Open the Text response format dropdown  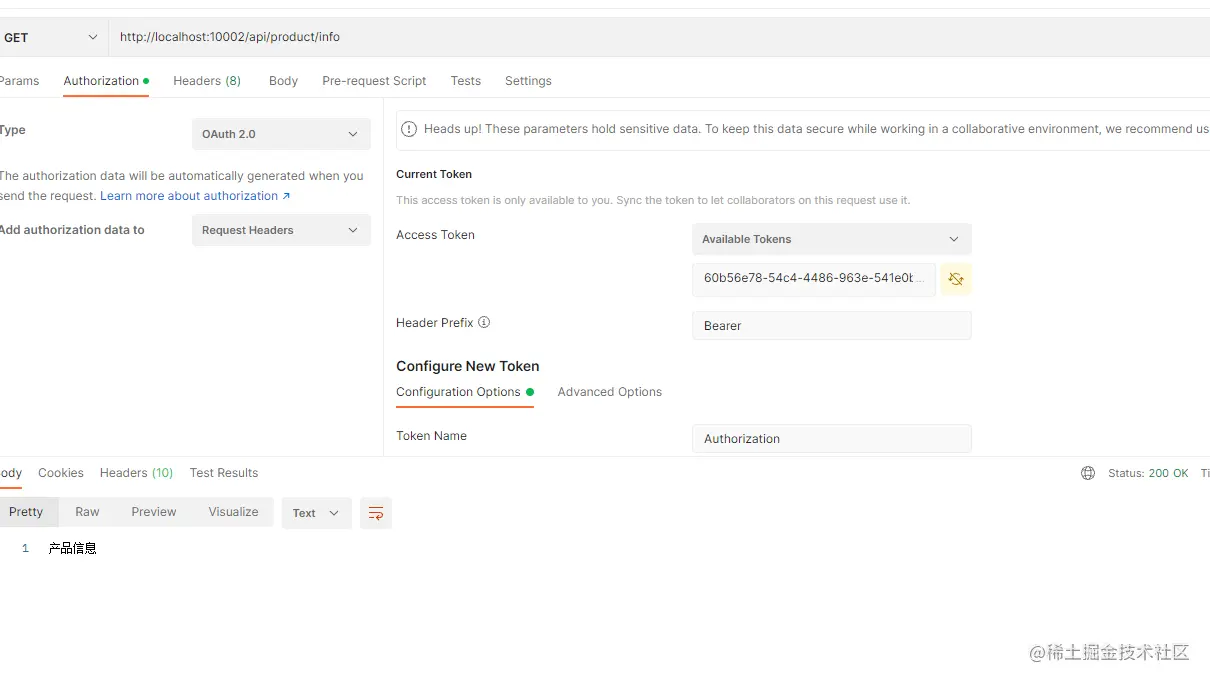316,512
